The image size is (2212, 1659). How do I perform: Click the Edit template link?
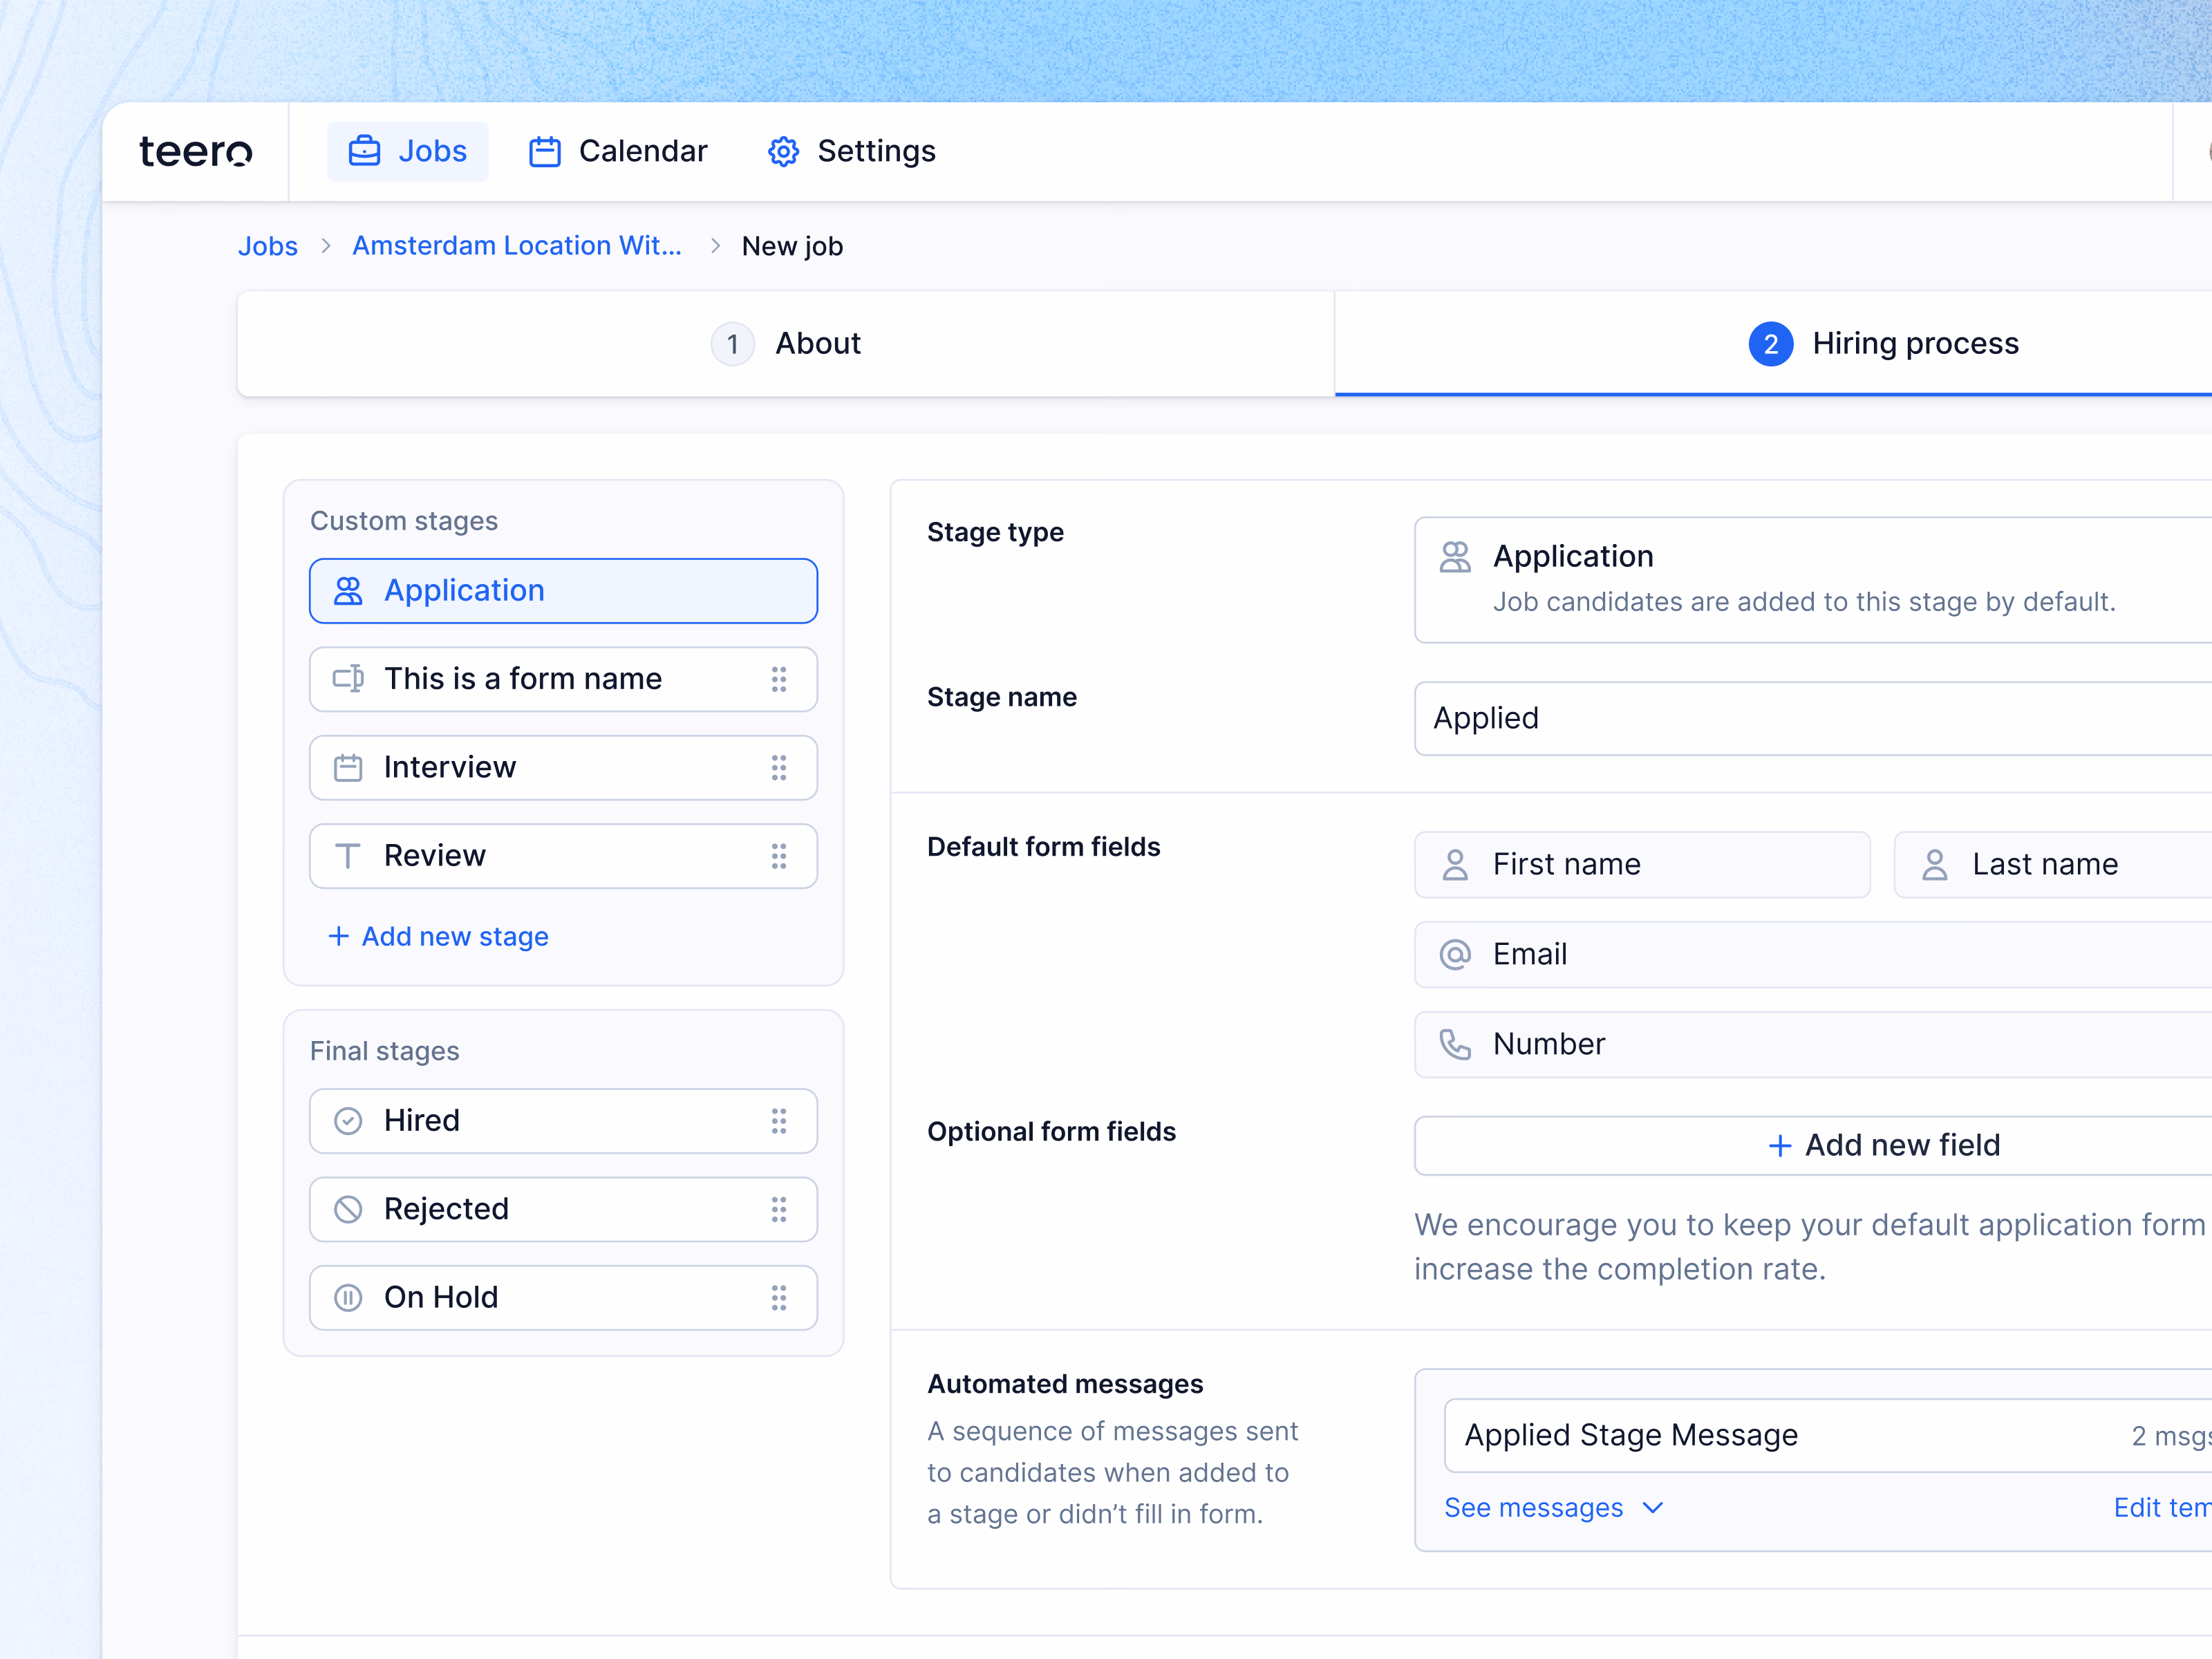click(x=2162, y=1507)
